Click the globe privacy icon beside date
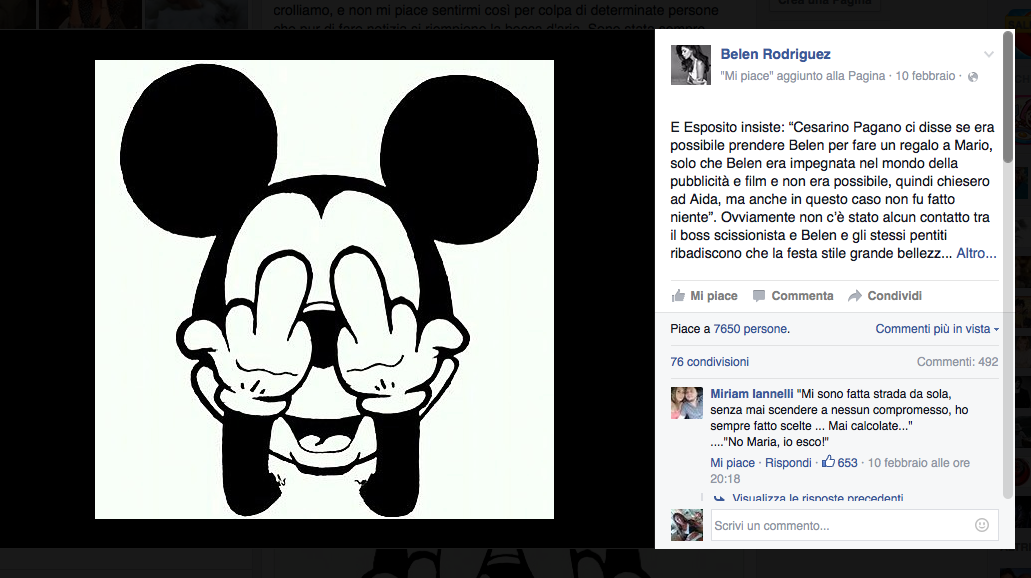This screenshot has height=578, width=1031. coord(973,76)
